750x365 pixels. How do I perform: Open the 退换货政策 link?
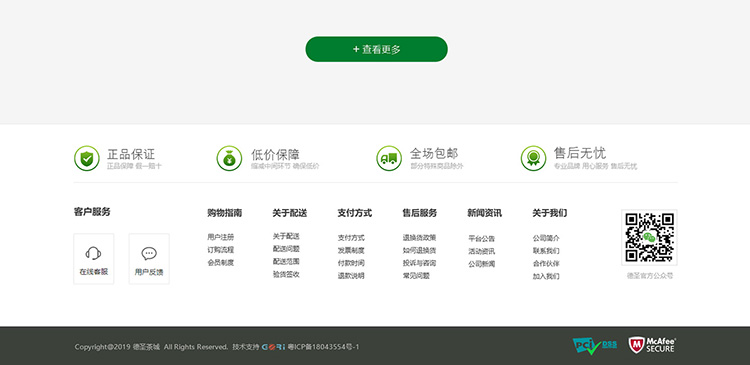pyautogui.click(x=419, y=237)
